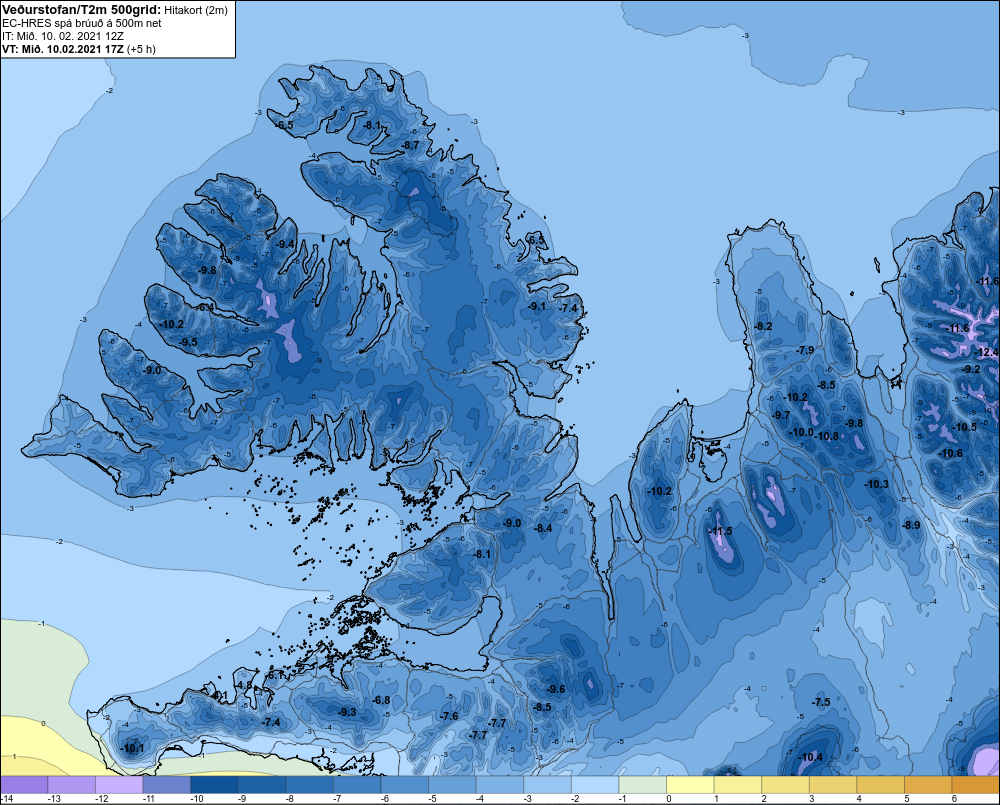The image size is (1000, 805).
Task: Click the -12.4 temperature label
Action: [x=987, y=352]
